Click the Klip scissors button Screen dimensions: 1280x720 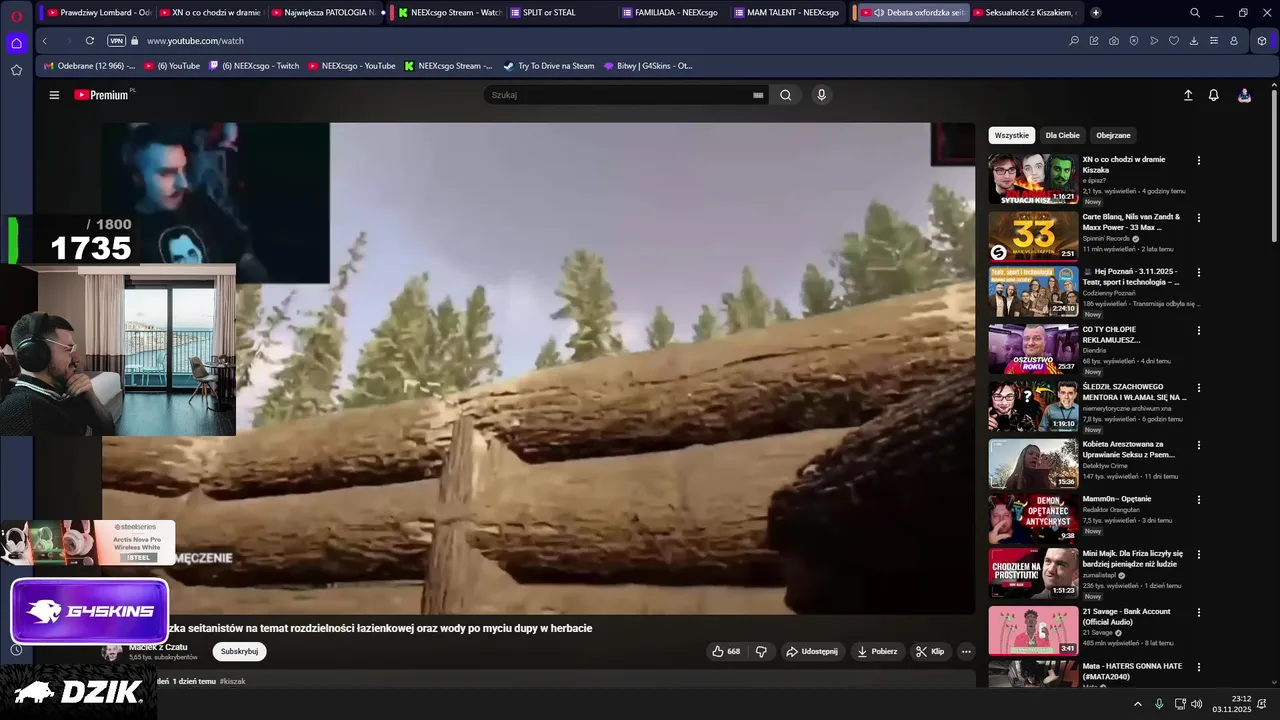click(x=930, y=652)
